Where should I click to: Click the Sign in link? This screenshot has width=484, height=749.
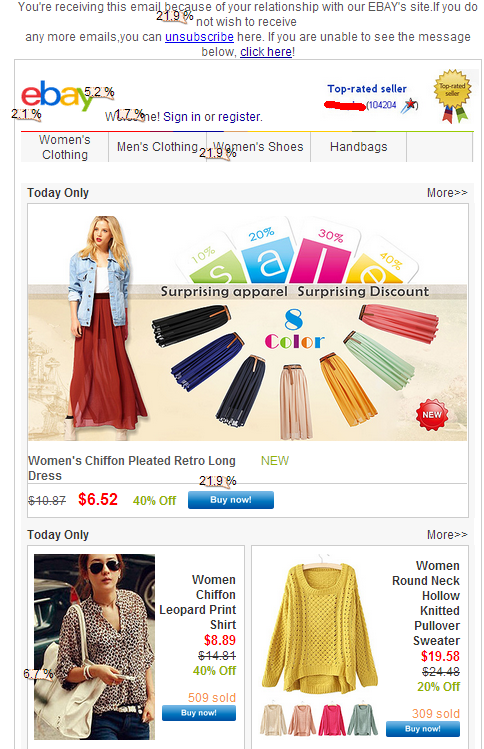pos(182,117)
